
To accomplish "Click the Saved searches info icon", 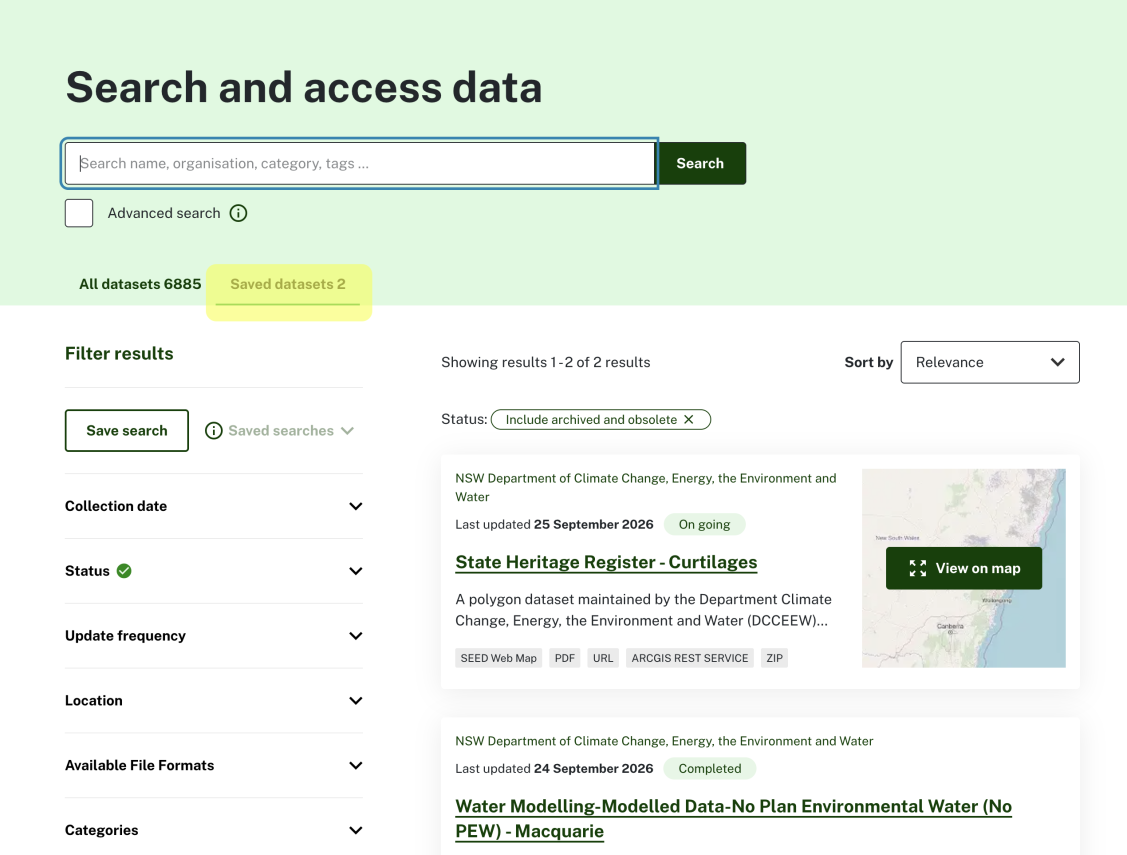I will 213,430.
